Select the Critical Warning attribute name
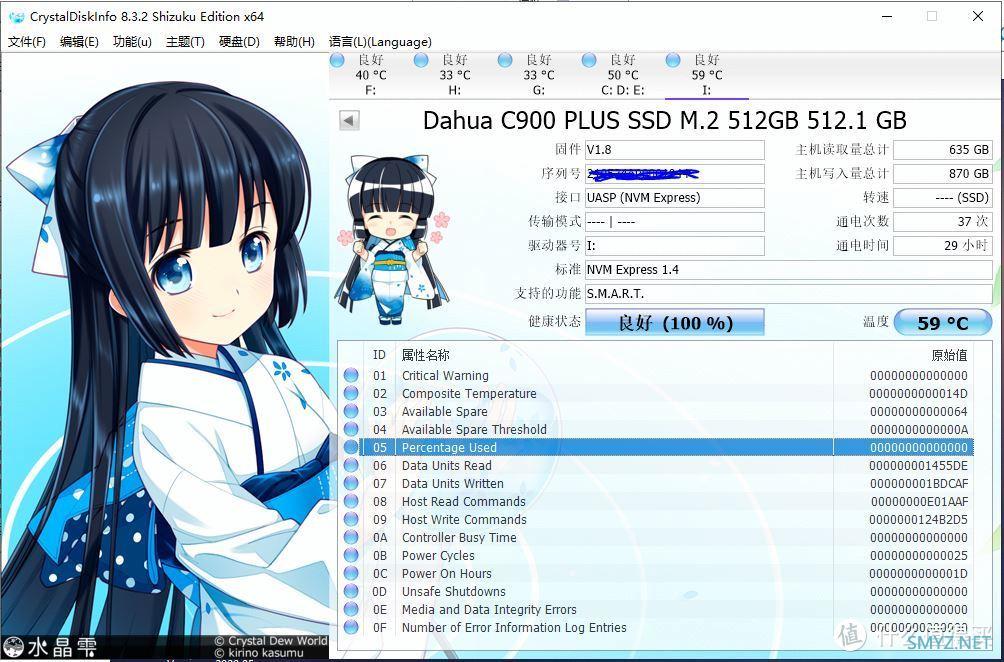 point(445,376)
